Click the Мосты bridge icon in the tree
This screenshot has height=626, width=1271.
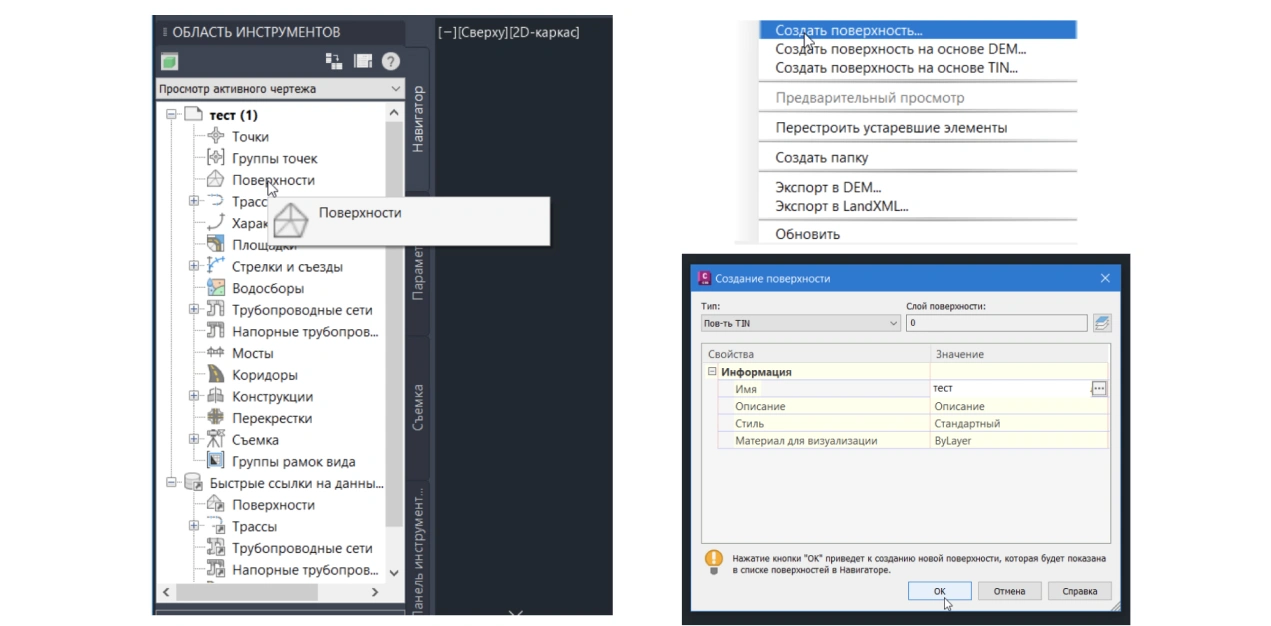215,353
